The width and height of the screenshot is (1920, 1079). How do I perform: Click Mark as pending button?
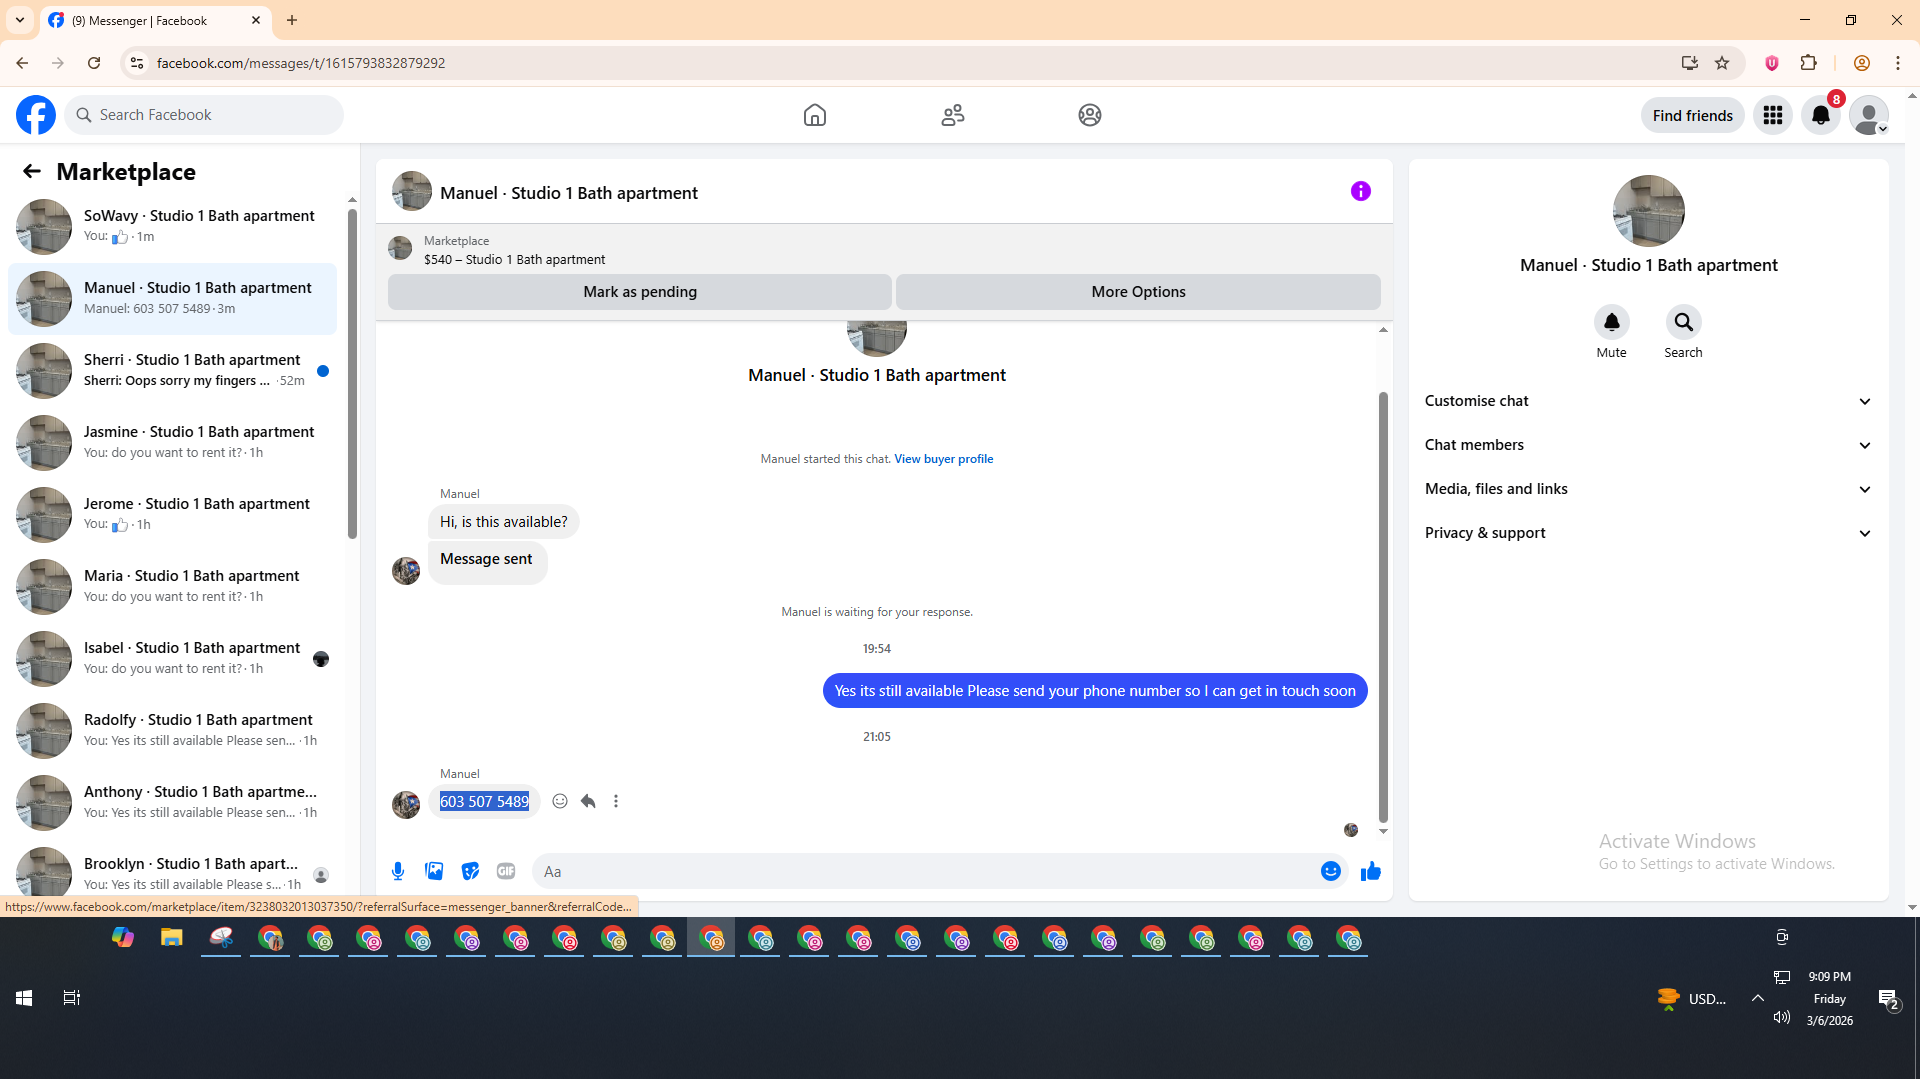tap(640, 292)
